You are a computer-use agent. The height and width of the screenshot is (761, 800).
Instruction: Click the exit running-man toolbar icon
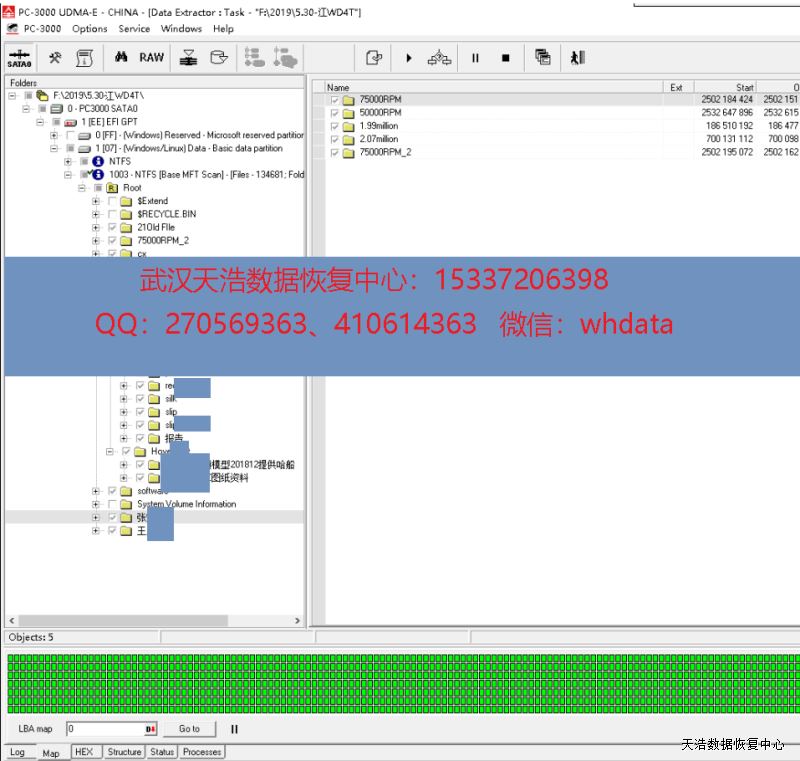(577, 58)
